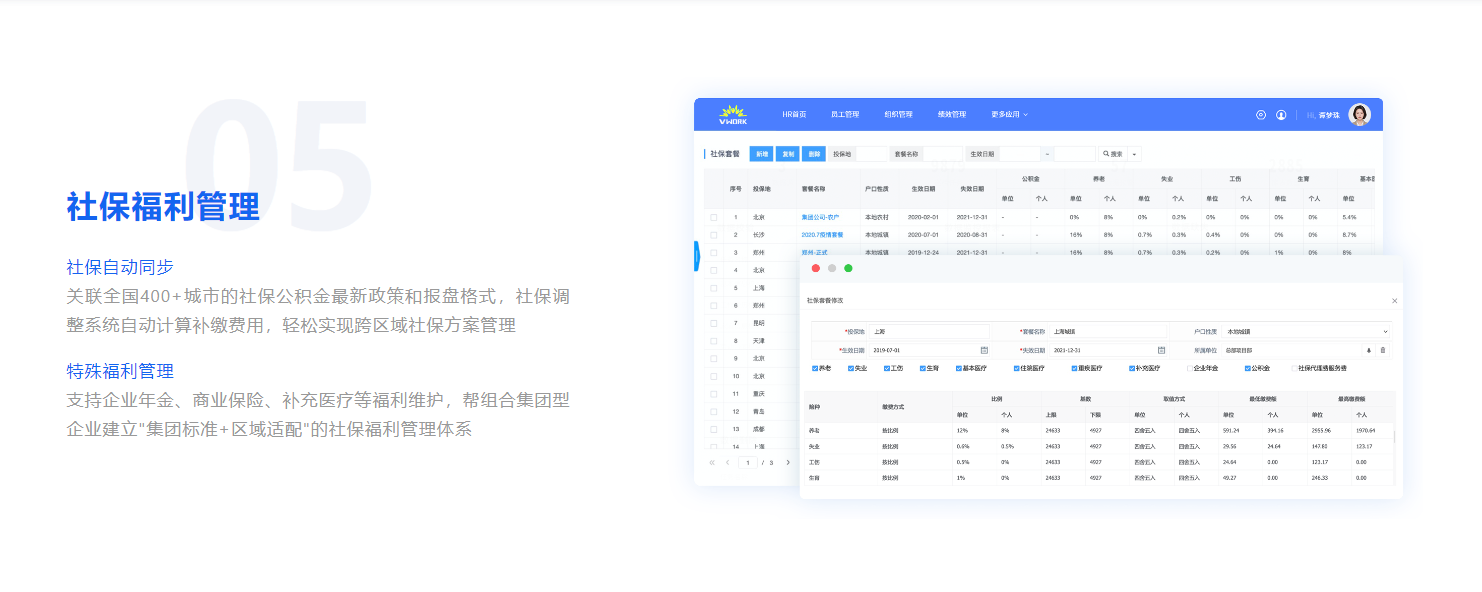1482x592 pixels.
Task: Click the 特殊福利管理 heading
Action: pos(120,371)
